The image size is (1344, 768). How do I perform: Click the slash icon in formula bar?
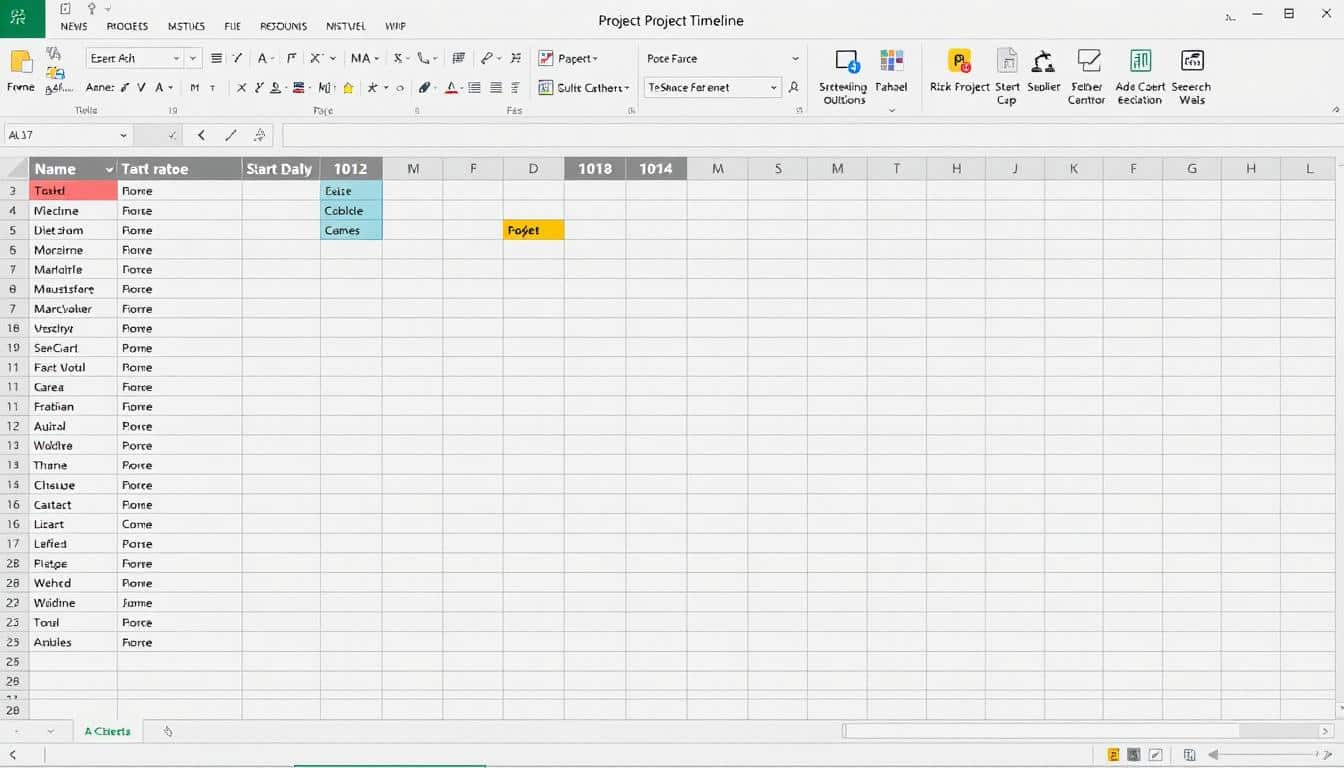tap(231, 135)
